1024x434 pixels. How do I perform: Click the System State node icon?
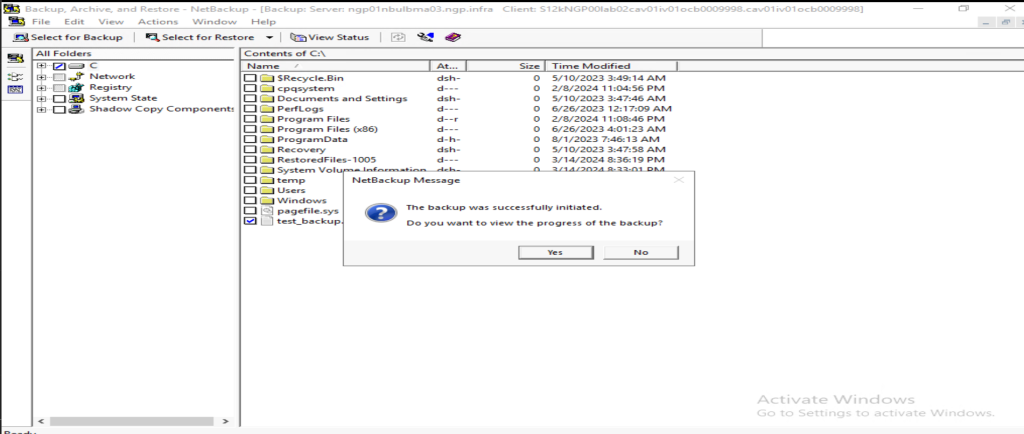pos(76,99)
